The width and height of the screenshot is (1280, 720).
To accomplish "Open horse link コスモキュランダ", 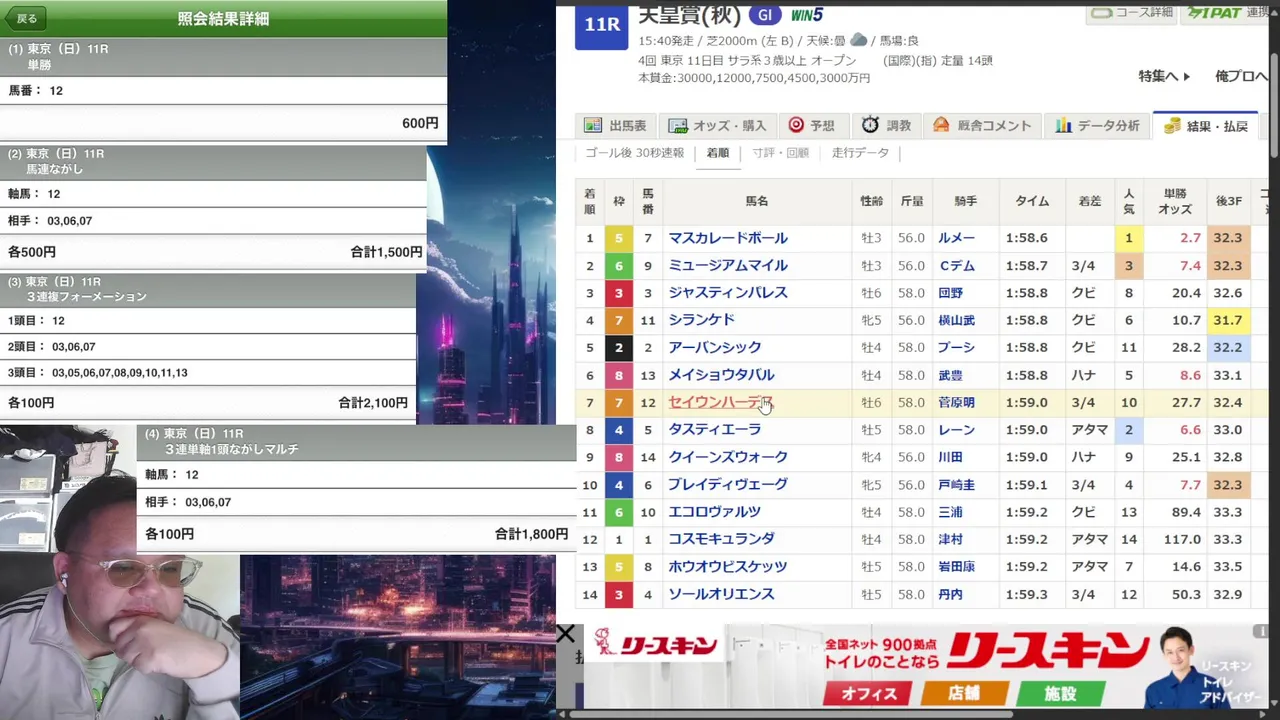I will (x=721, y=539).
